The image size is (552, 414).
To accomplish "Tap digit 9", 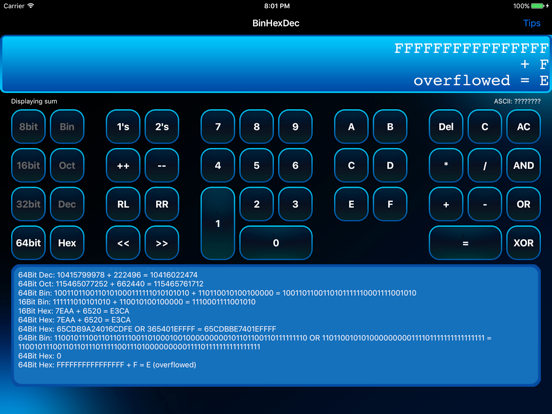I will coord(295,126).
